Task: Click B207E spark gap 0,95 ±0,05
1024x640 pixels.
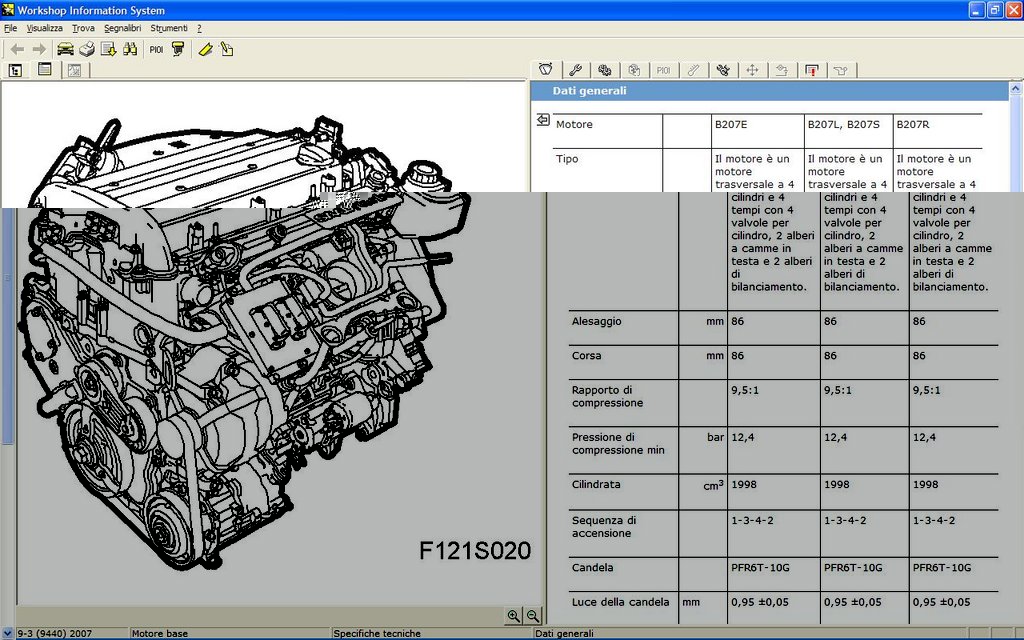Action: pyautogui.click(x=760, y=602)
